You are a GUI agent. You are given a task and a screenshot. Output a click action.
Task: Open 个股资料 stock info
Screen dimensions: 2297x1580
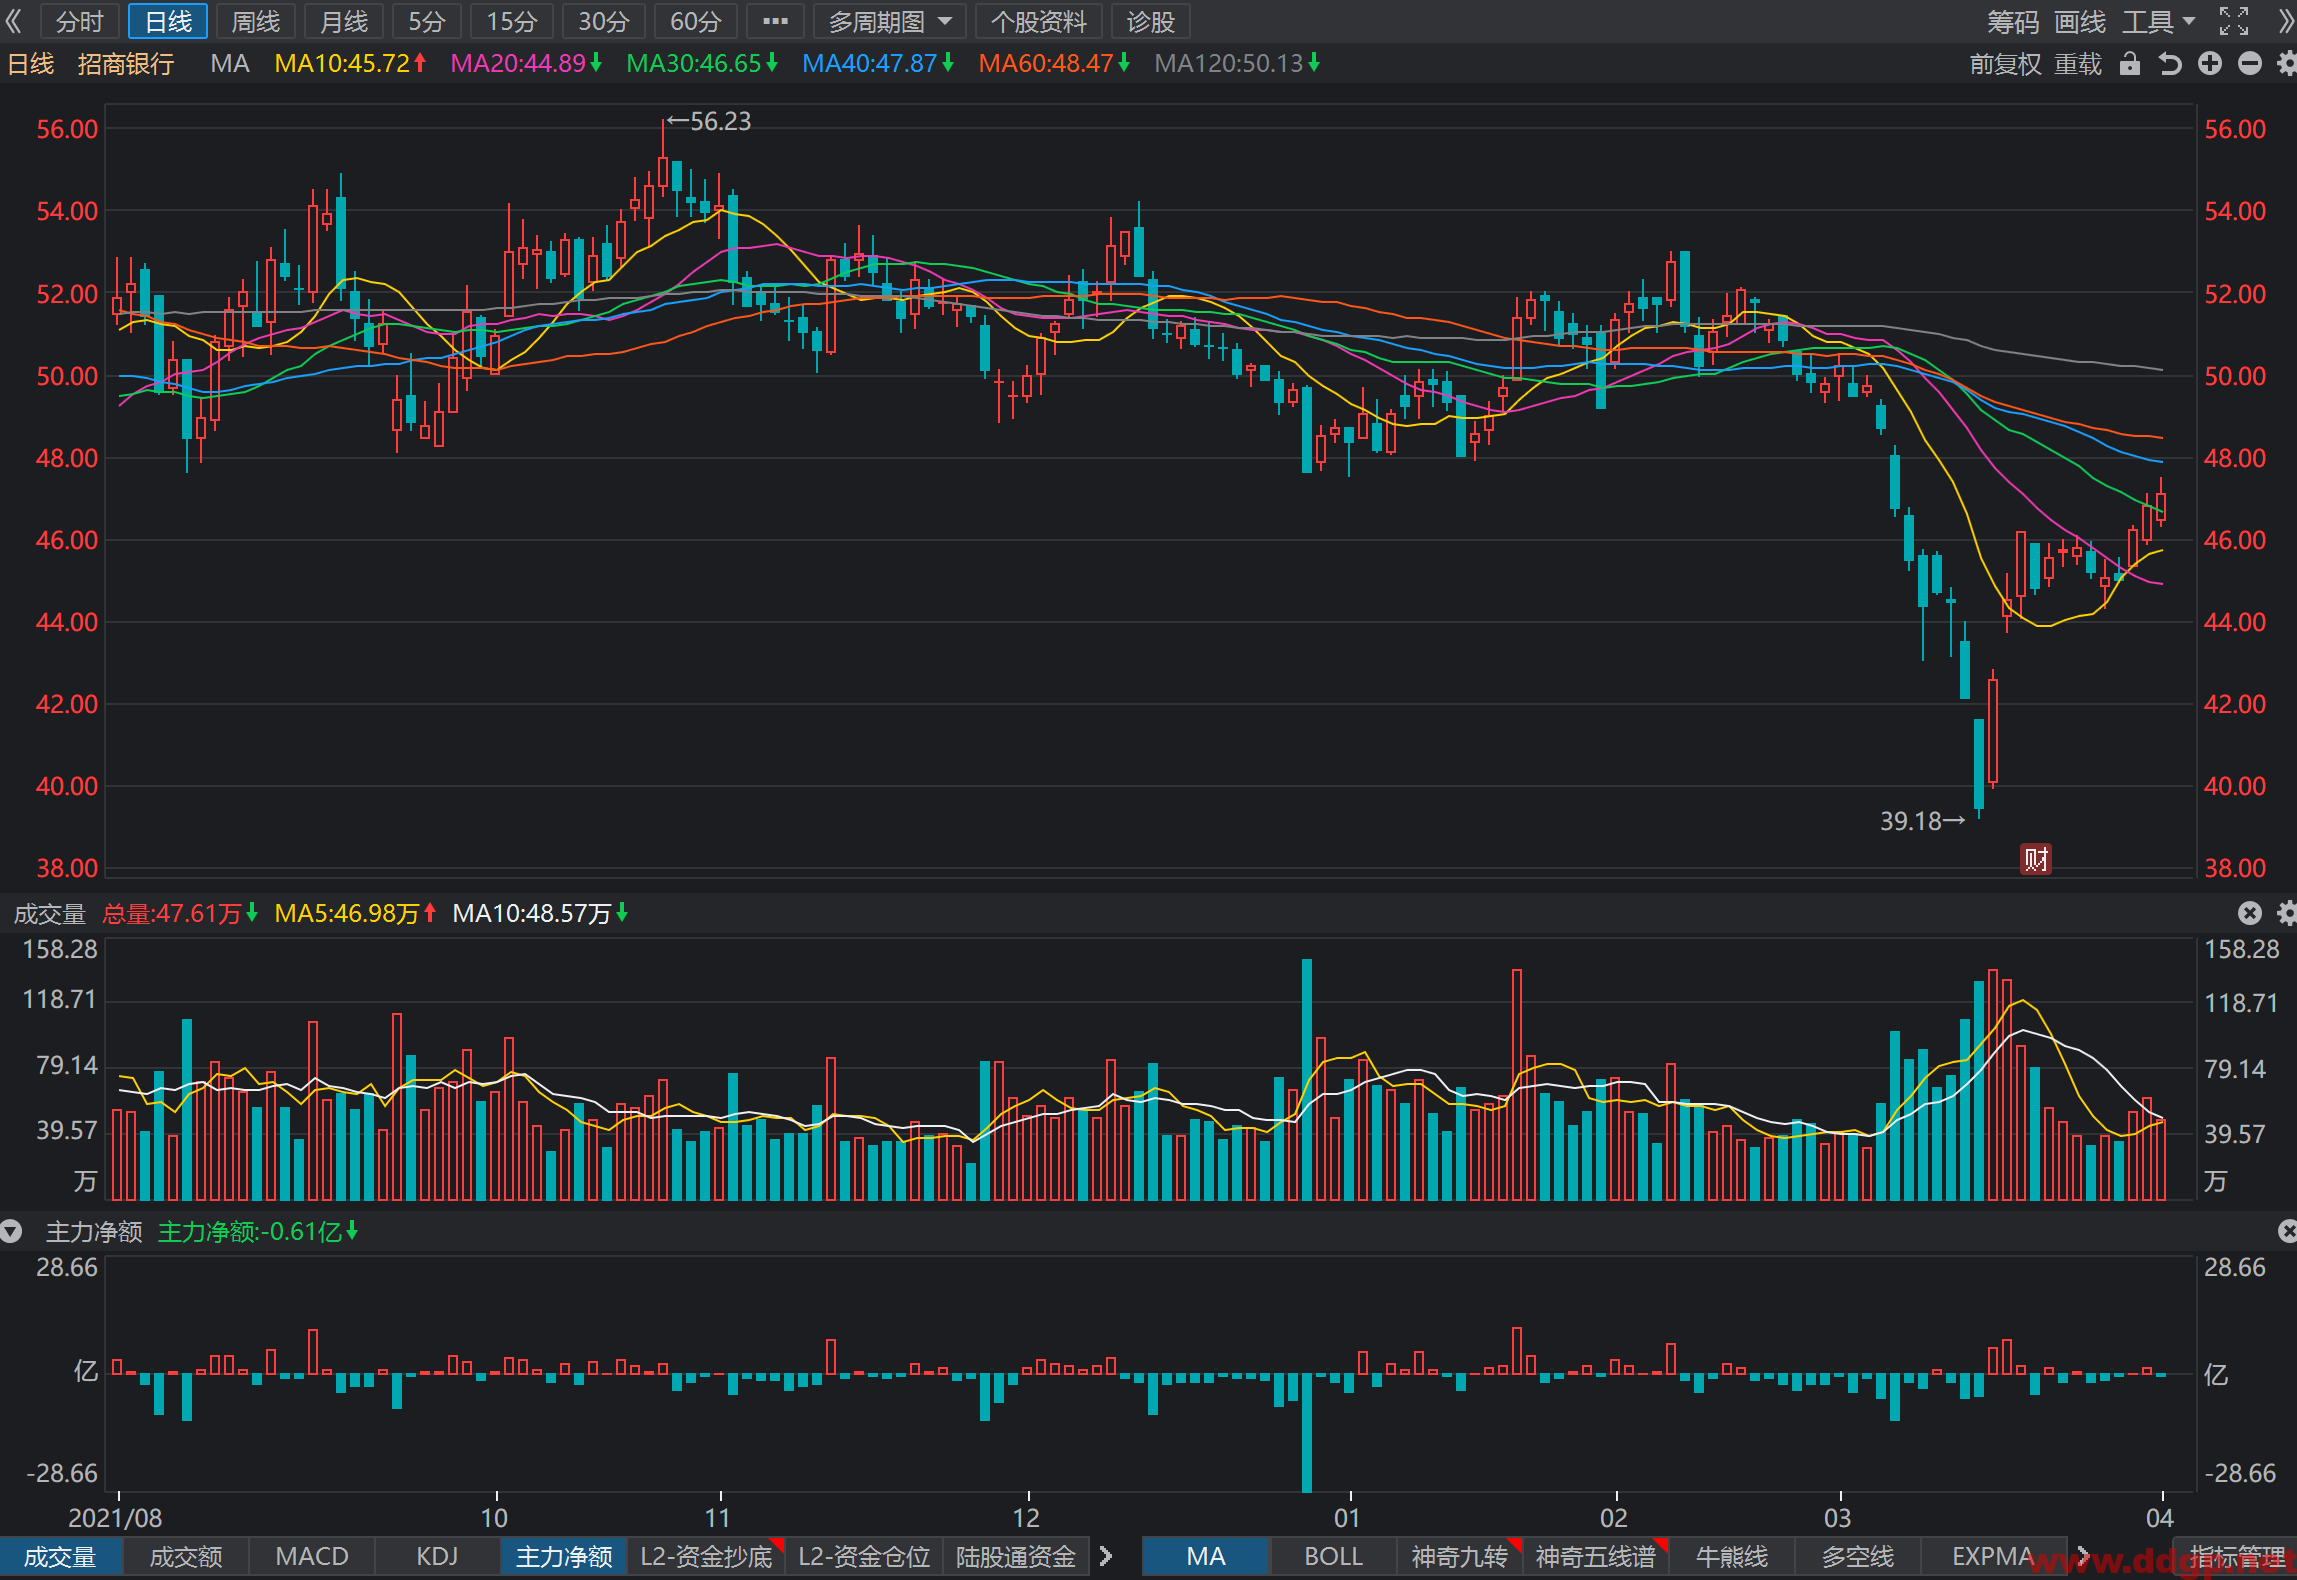coord(1038,21)
